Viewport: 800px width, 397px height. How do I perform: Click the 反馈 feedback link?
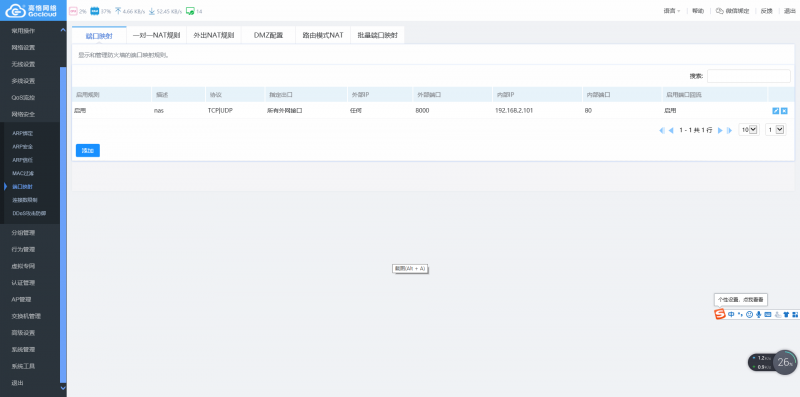point(766,11)
